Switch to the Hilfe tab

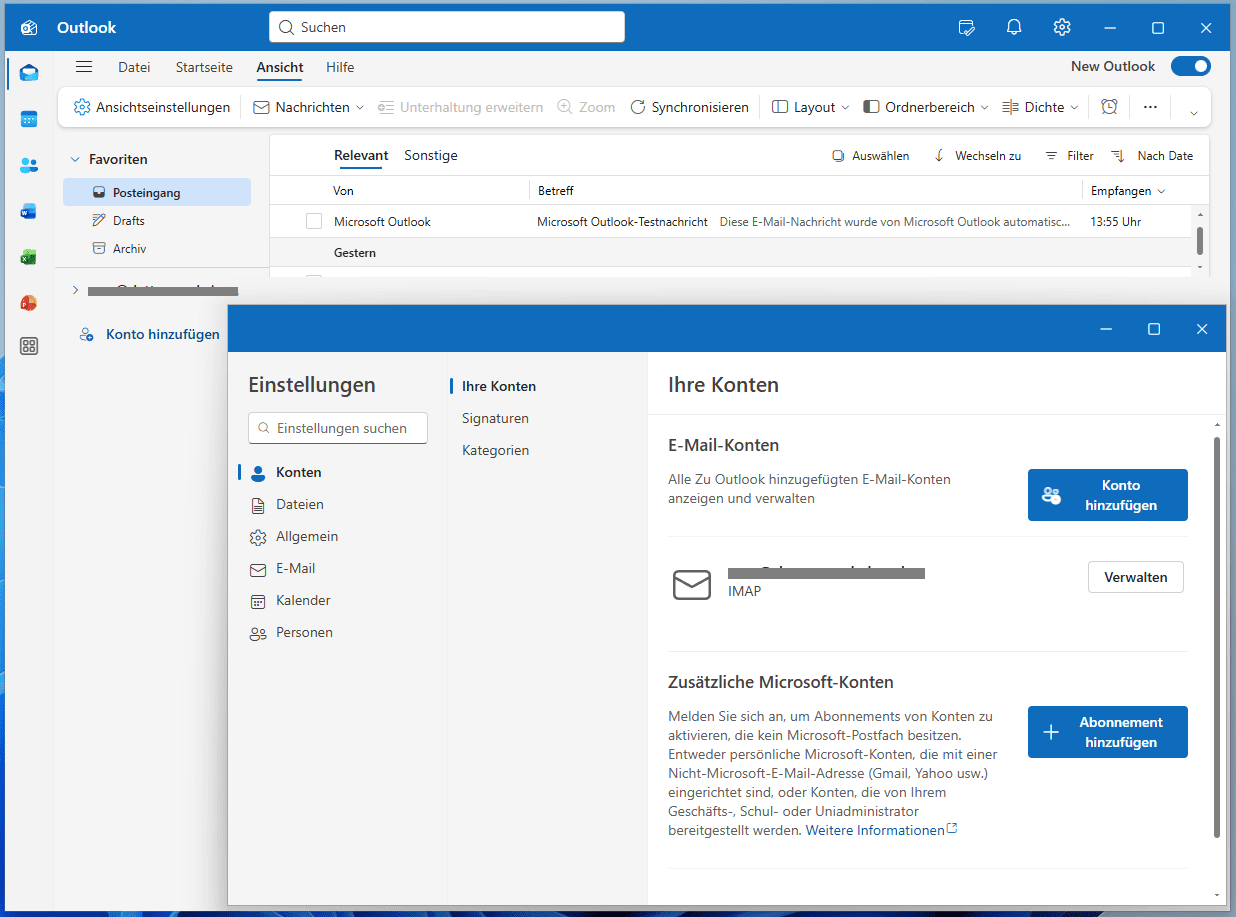click(x=340, y=67)
